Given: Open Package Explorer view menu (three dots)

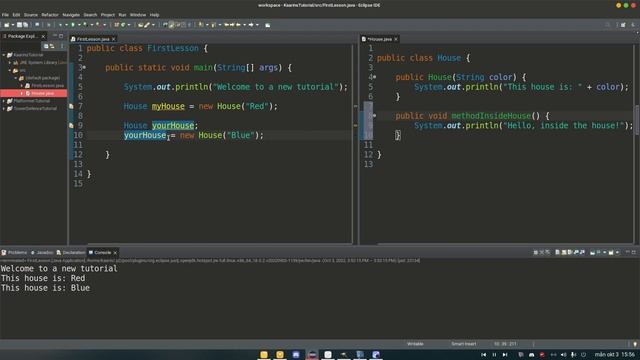Looking at the screenshot, I should [x=62, y=46].
